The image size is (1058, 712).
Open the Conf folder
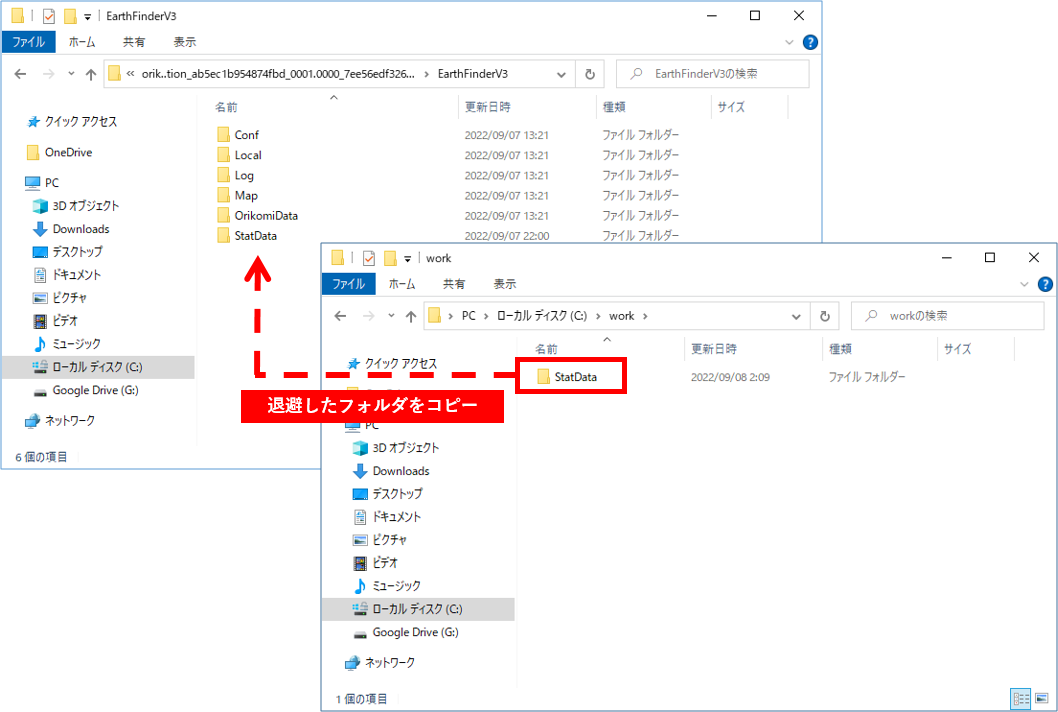(x=246, y=135)
